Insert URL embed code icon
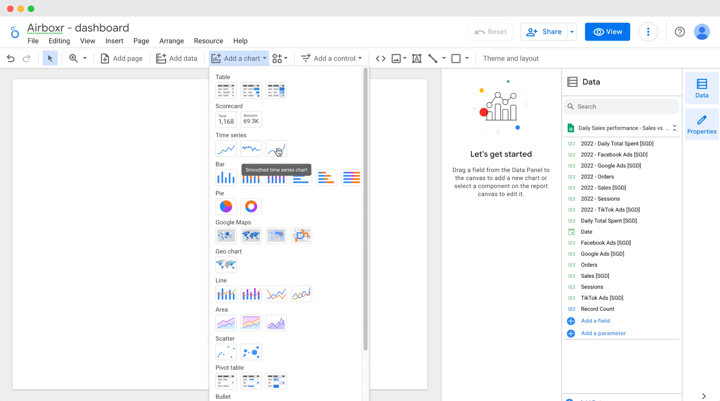The image size is (720, 401). tap(380, 58)
